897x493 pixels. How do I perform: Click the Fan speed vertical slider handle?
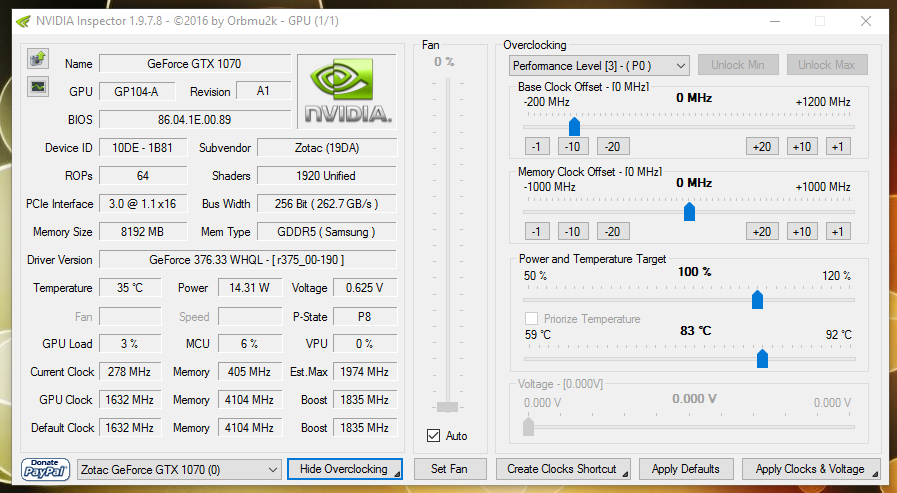tap(447, 407)
